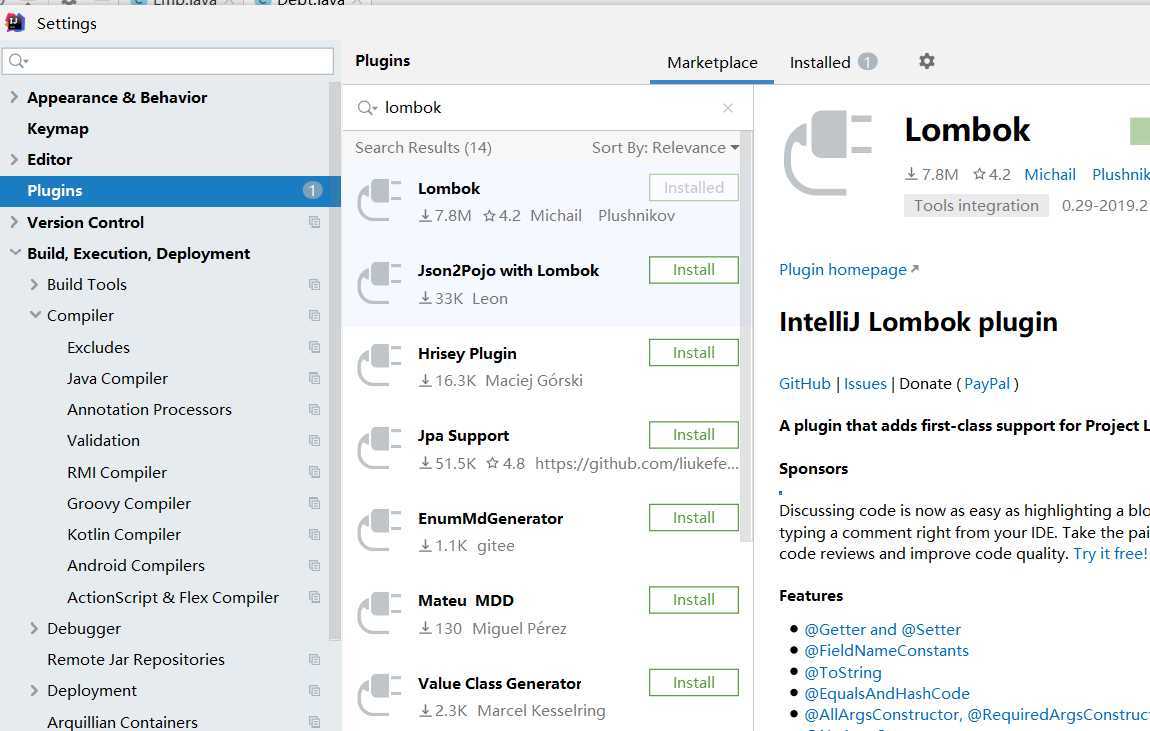1150x731 pixels.
Task: Open Annotation Processors settings
Action: pos(150,409)
